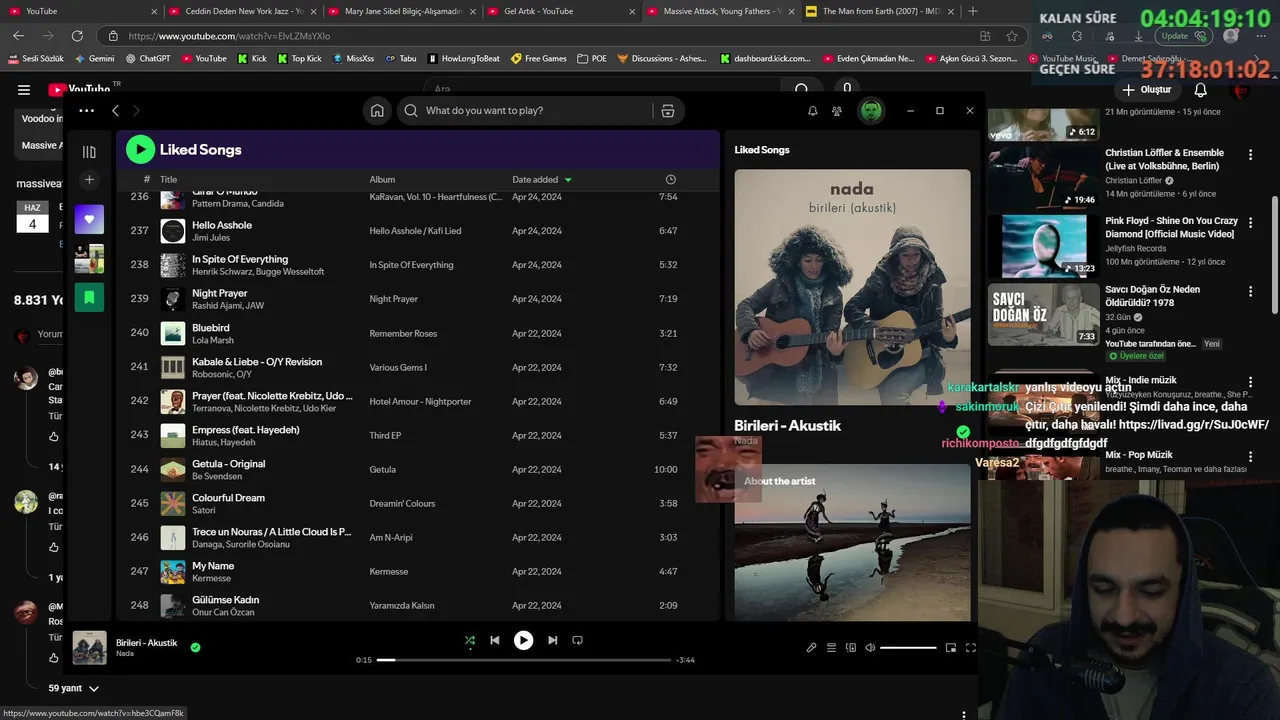This screenshot has width=1280, height=720.
Task: Open YouTube hamburger guide menu
Action: tap(24, 90)
